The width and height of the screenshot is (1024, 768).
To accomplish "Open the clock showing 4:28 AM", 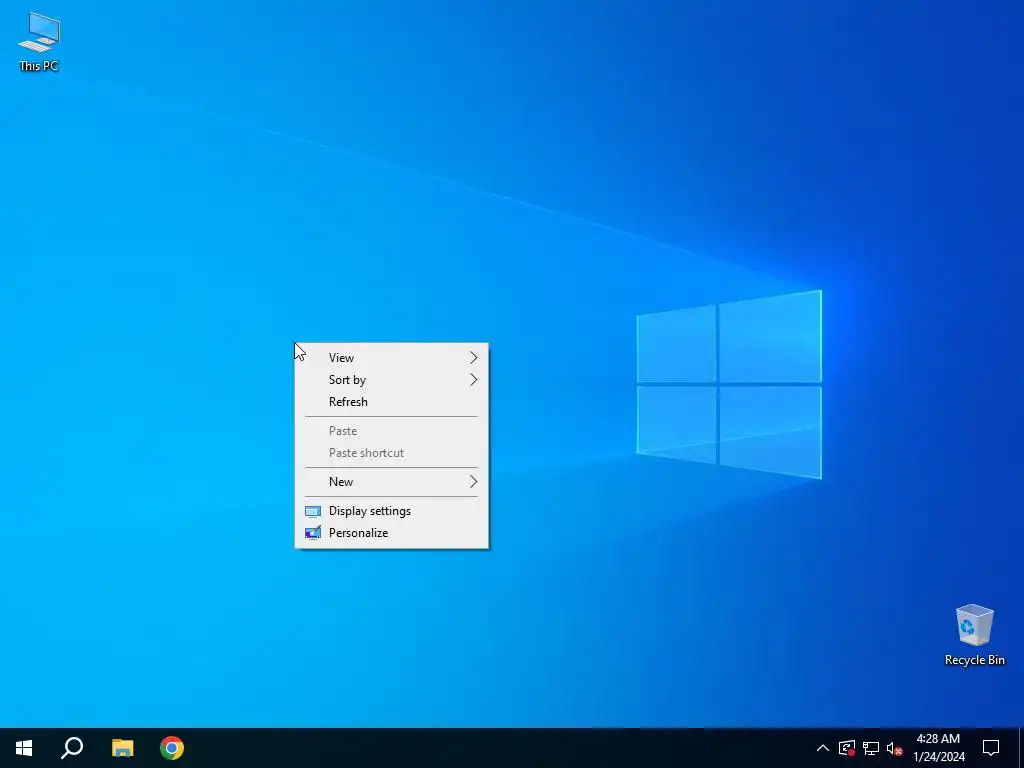I will coord(938,748).
